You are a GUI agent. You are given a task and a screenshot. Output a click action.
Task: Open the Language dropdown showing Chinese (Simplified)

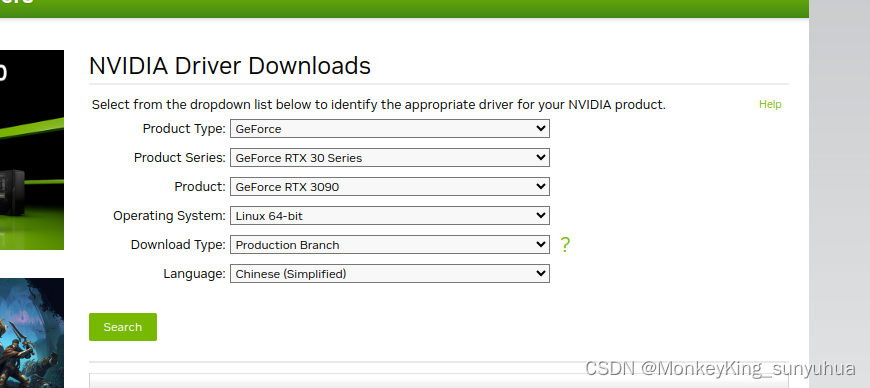(390, 274)
